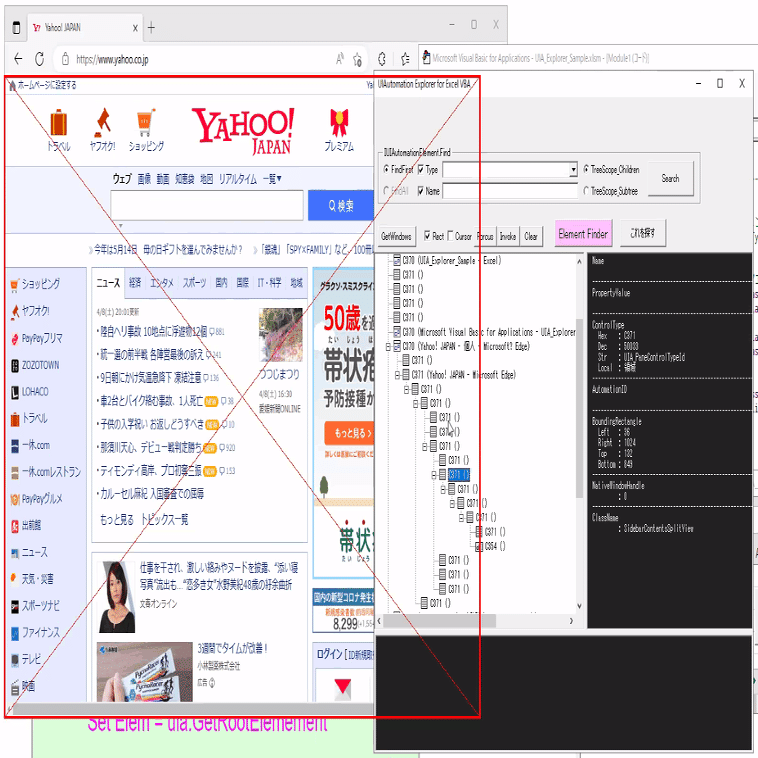Viewport: 758px width, 758px height.
Task: Open the スポーツ news tab
Action: pyautogui.click(x=194, y=283)
